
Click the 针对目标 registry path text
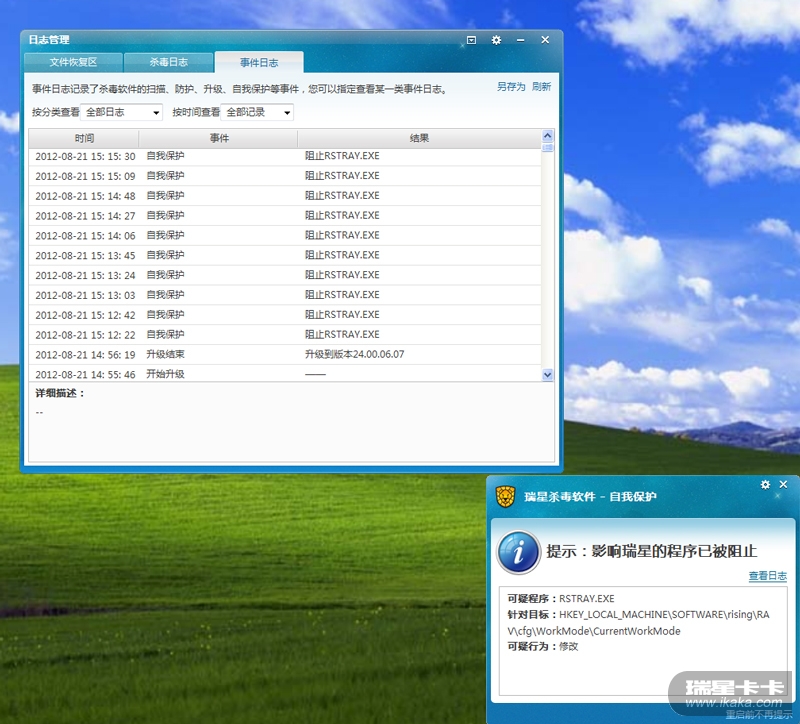(x=638, y=623)
